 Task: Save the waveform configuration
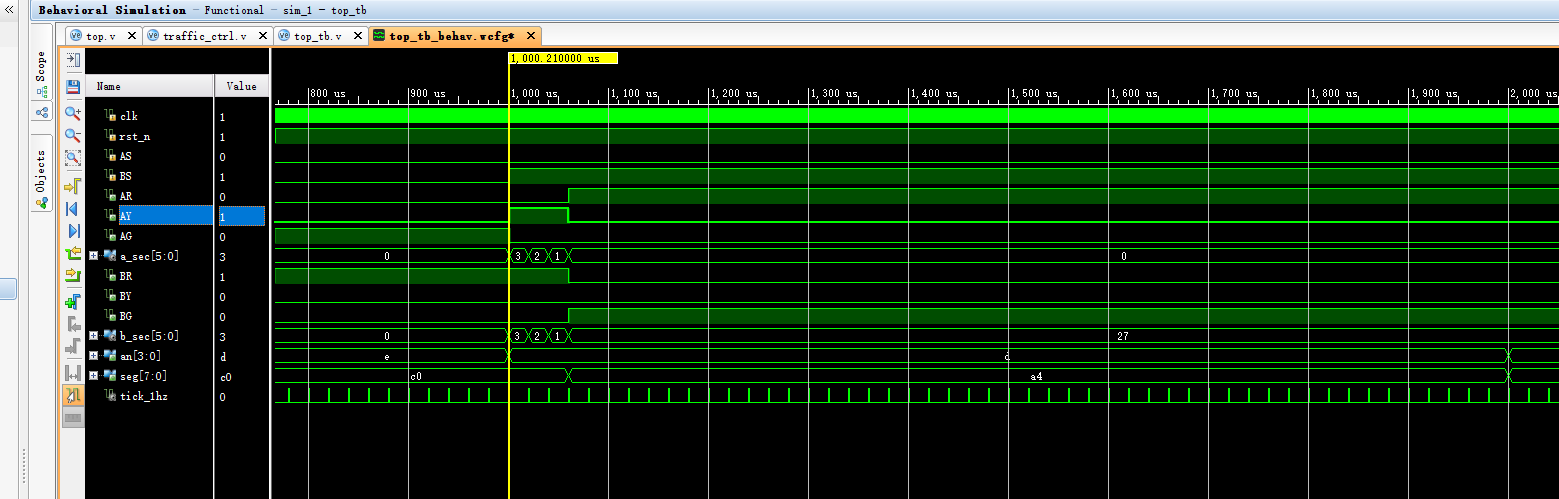(x=73, y=87)
